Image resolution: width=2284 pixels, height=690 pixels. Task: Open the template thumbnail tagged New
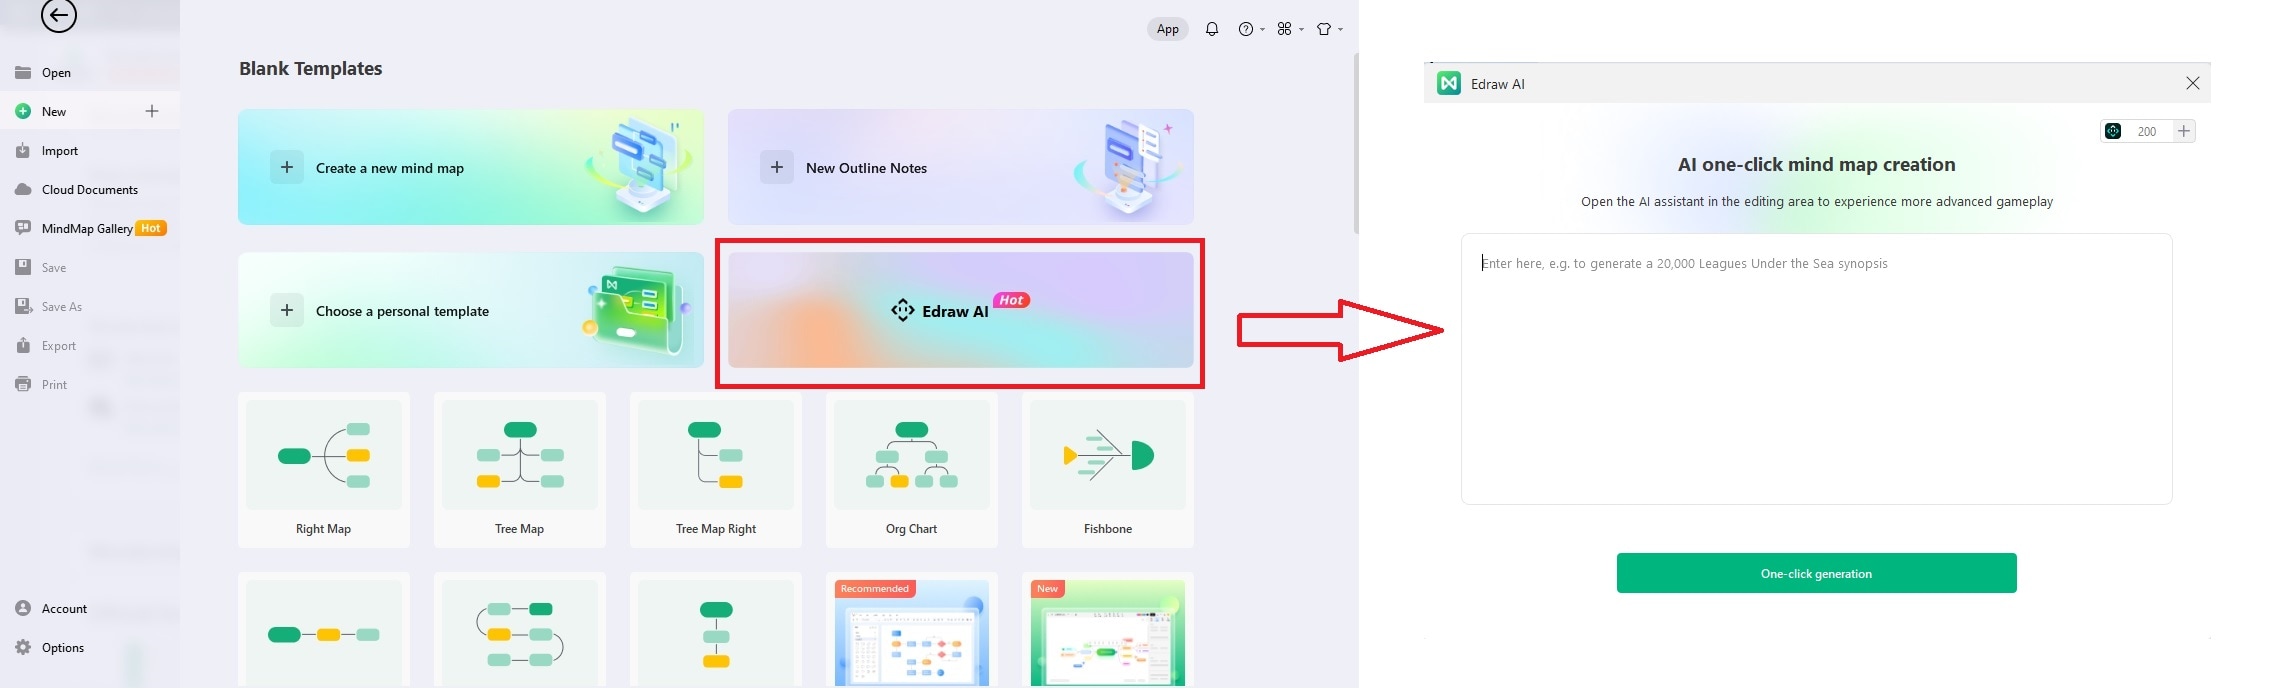click(x=1108, y=632)
